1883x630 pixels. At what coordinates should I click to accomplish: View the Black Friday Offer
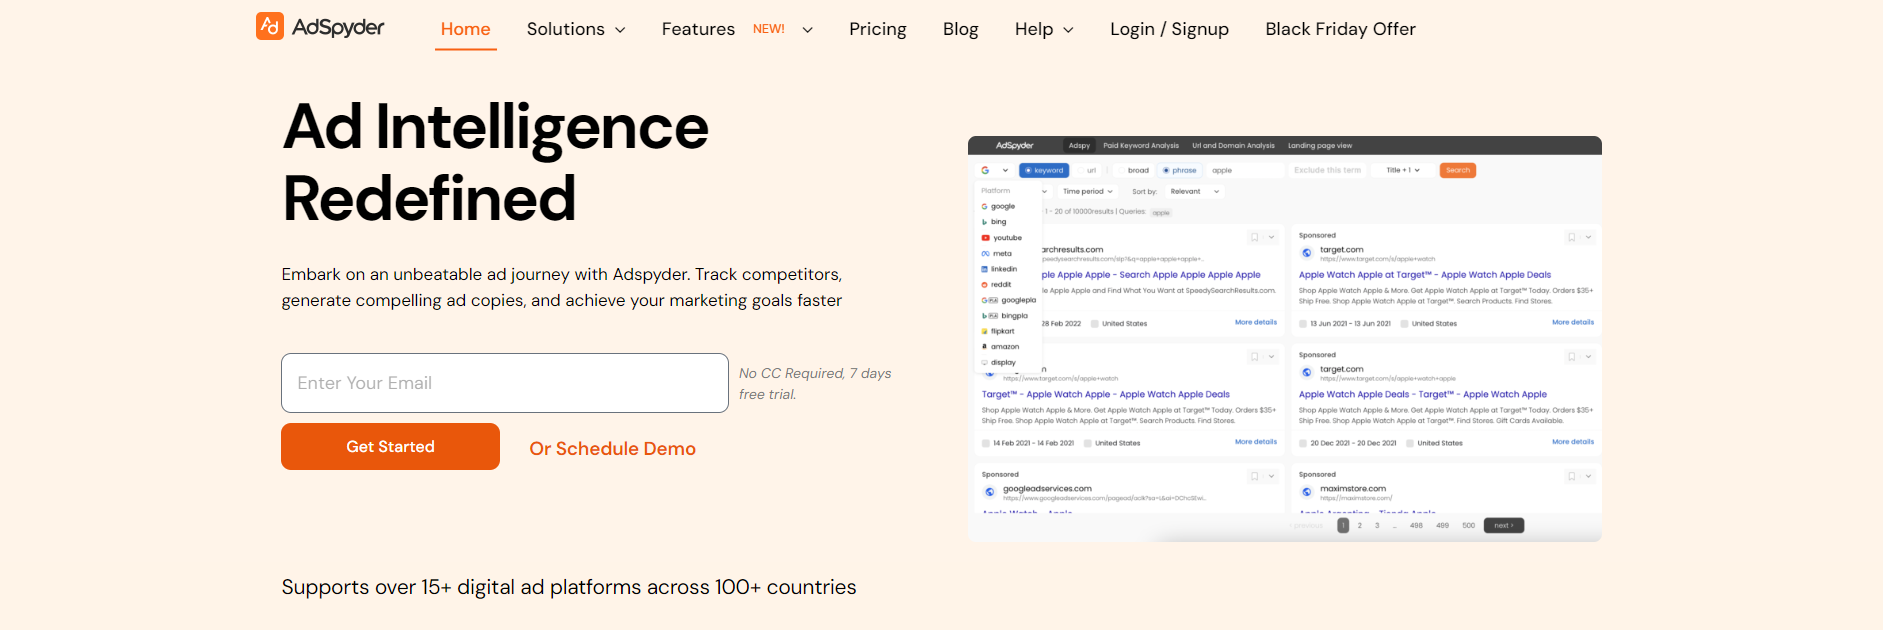[1341, 29]
